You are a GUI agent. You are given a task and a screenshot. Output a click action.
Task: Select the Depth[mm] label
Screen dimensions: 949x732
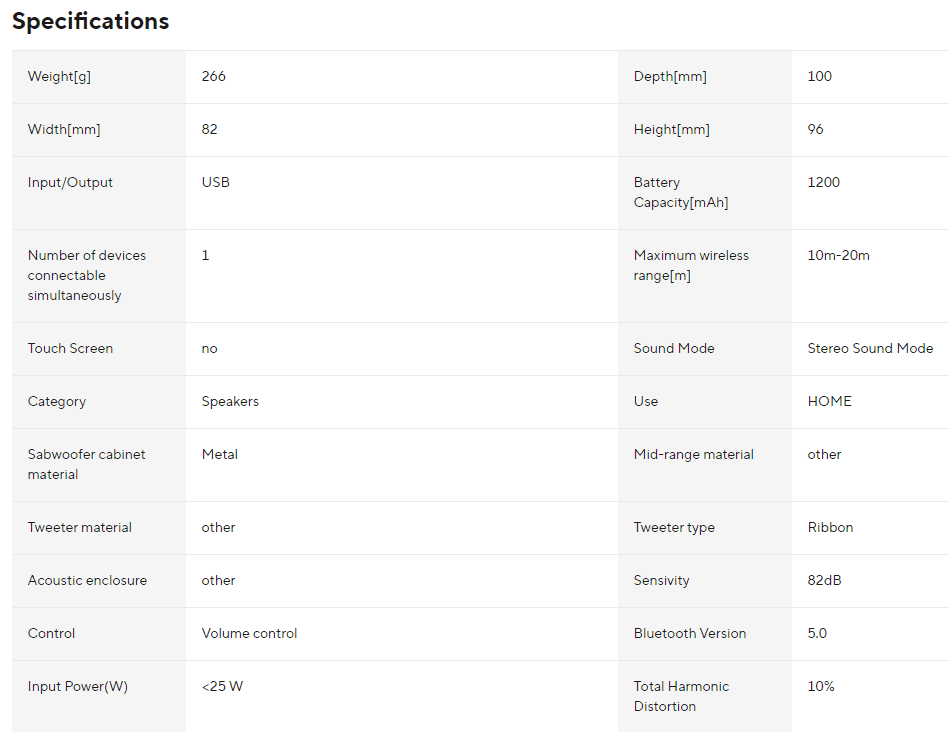(x=670, y=76)
